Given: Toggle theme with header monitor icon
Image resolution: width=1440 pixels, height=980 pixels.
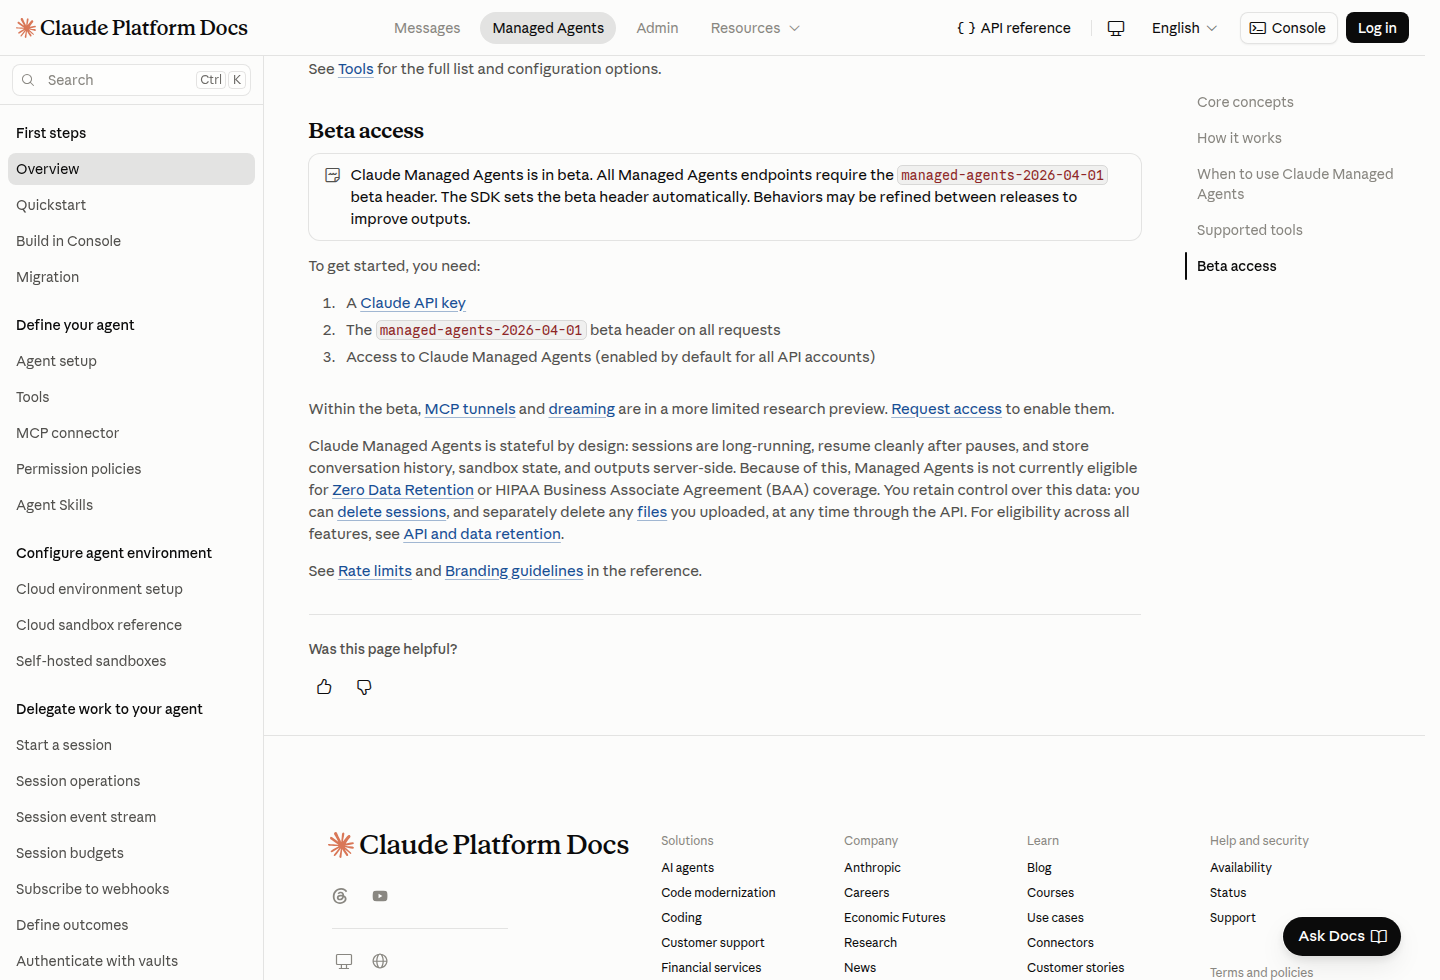Looking at the screenshot, I should pyautogui.click(x=1116, y=28).
